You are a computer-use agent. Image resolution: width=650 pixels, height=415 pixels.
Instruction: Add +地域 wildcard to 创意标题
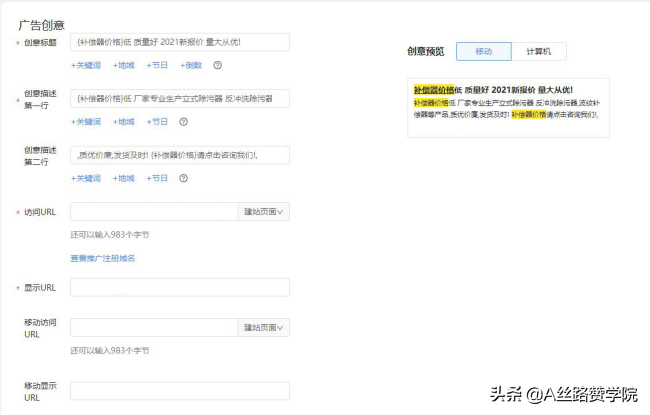coord(125,65)
